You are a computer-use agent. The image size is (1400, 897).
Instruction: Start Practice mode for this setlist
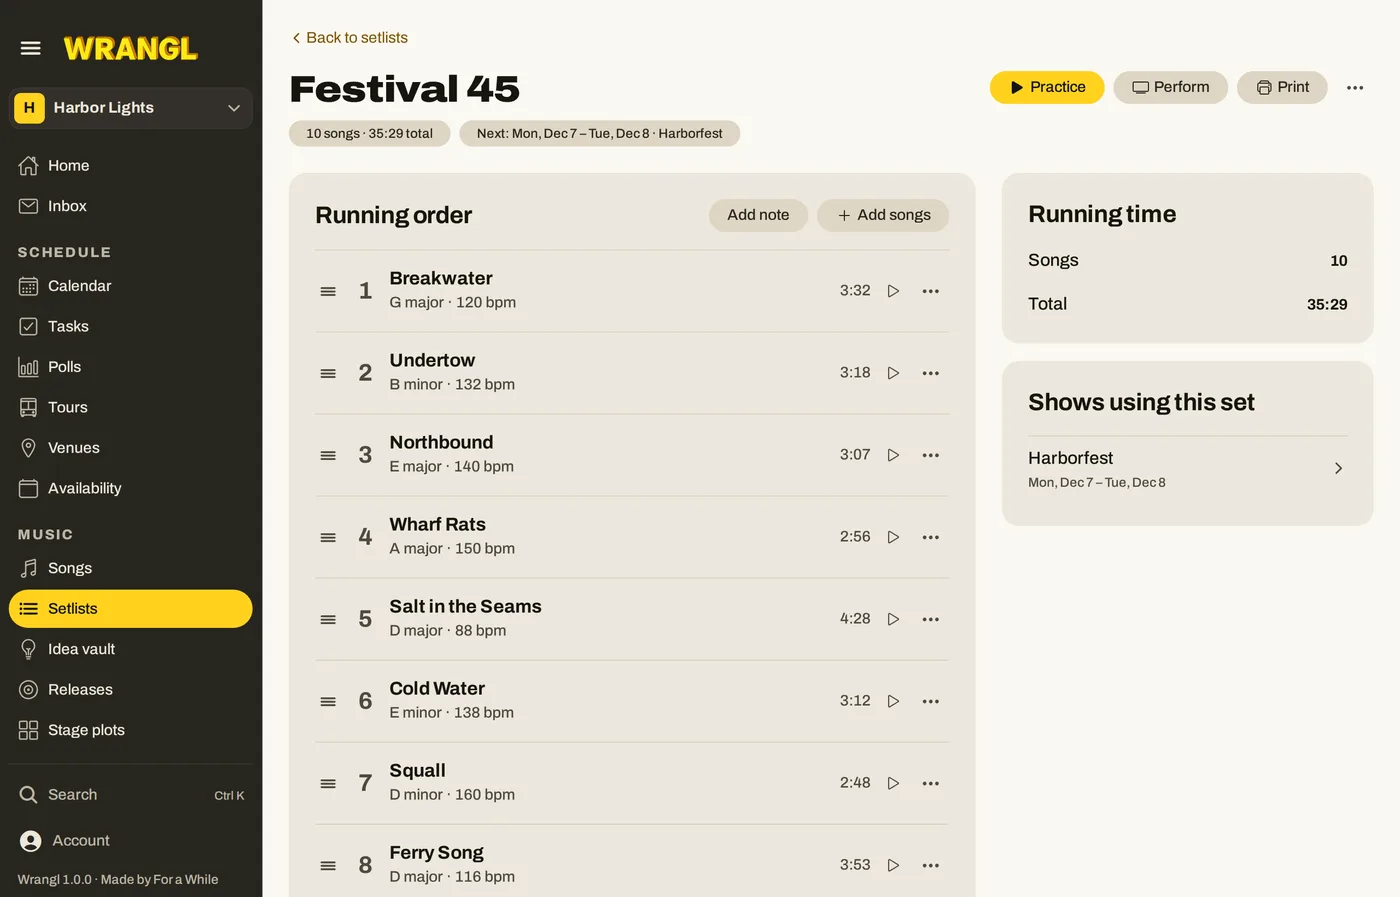tap(1047, 87)
